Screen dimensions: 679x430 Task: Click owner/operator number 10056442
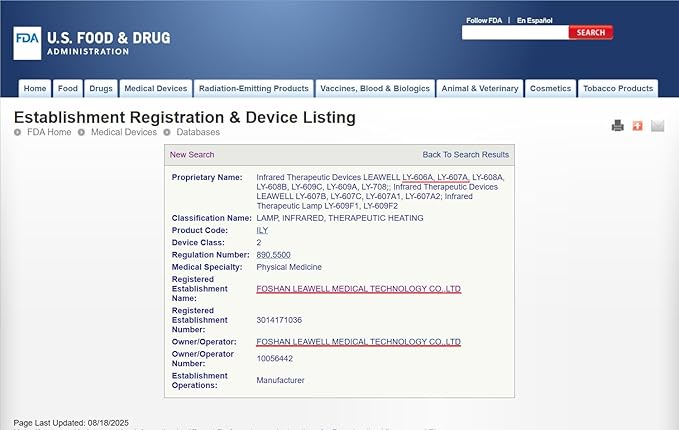275,359
